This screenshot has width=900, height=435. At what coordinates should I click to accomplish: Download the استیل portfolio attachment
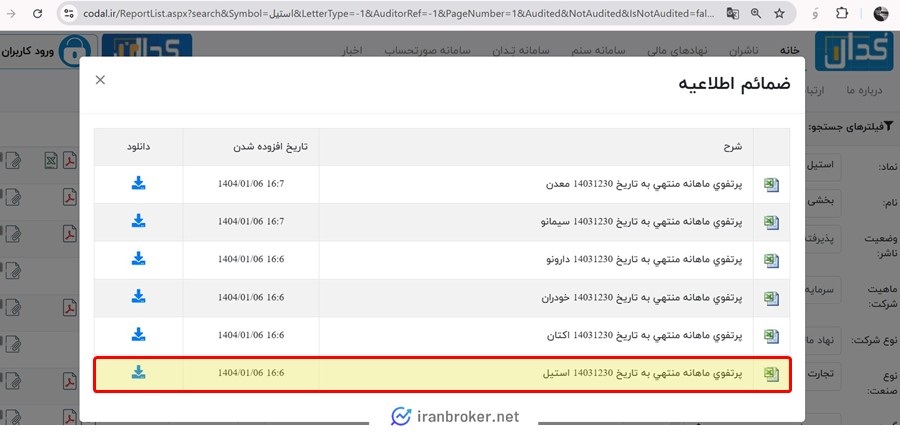pos(138,372)
